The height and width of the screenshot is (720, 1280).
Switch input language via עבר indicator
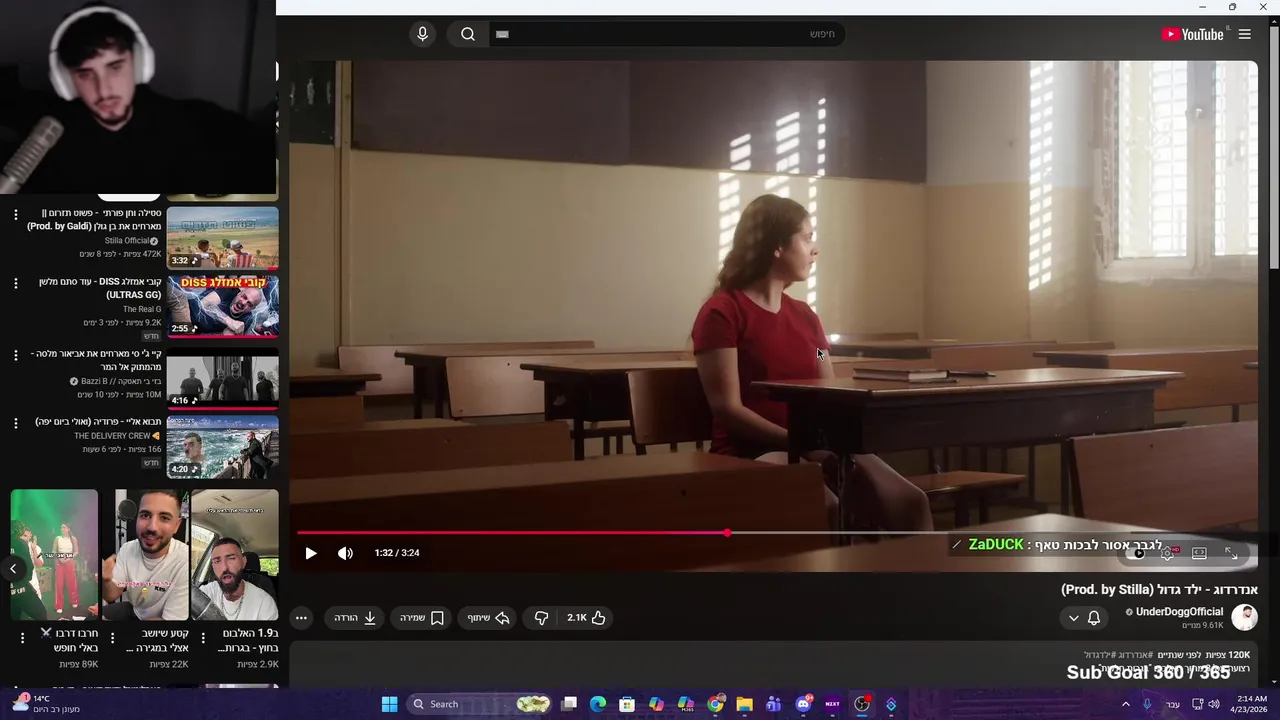tap(1173, 704)
